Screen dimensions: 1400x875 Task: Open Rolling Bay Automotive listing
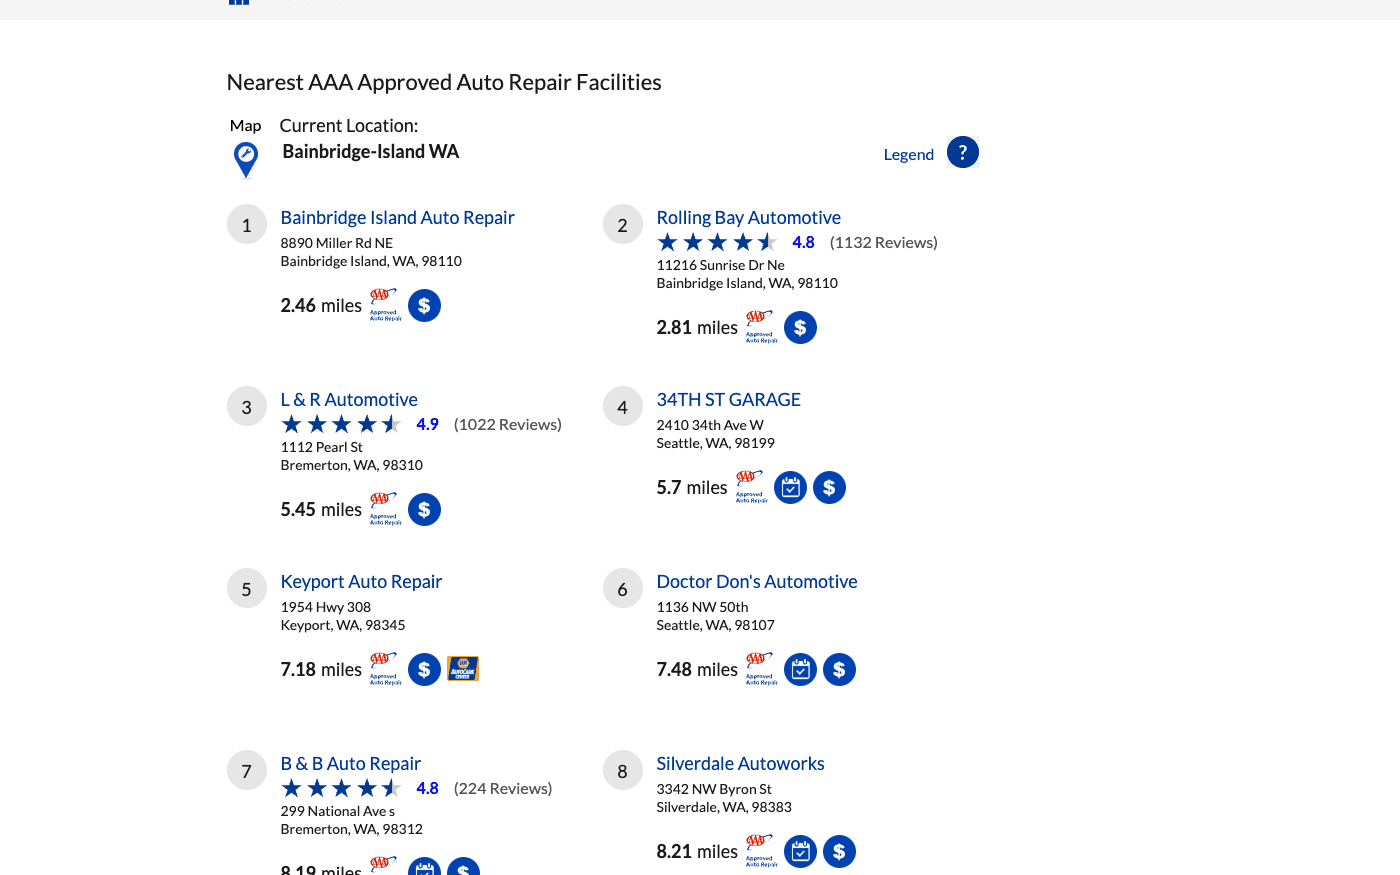748,217
